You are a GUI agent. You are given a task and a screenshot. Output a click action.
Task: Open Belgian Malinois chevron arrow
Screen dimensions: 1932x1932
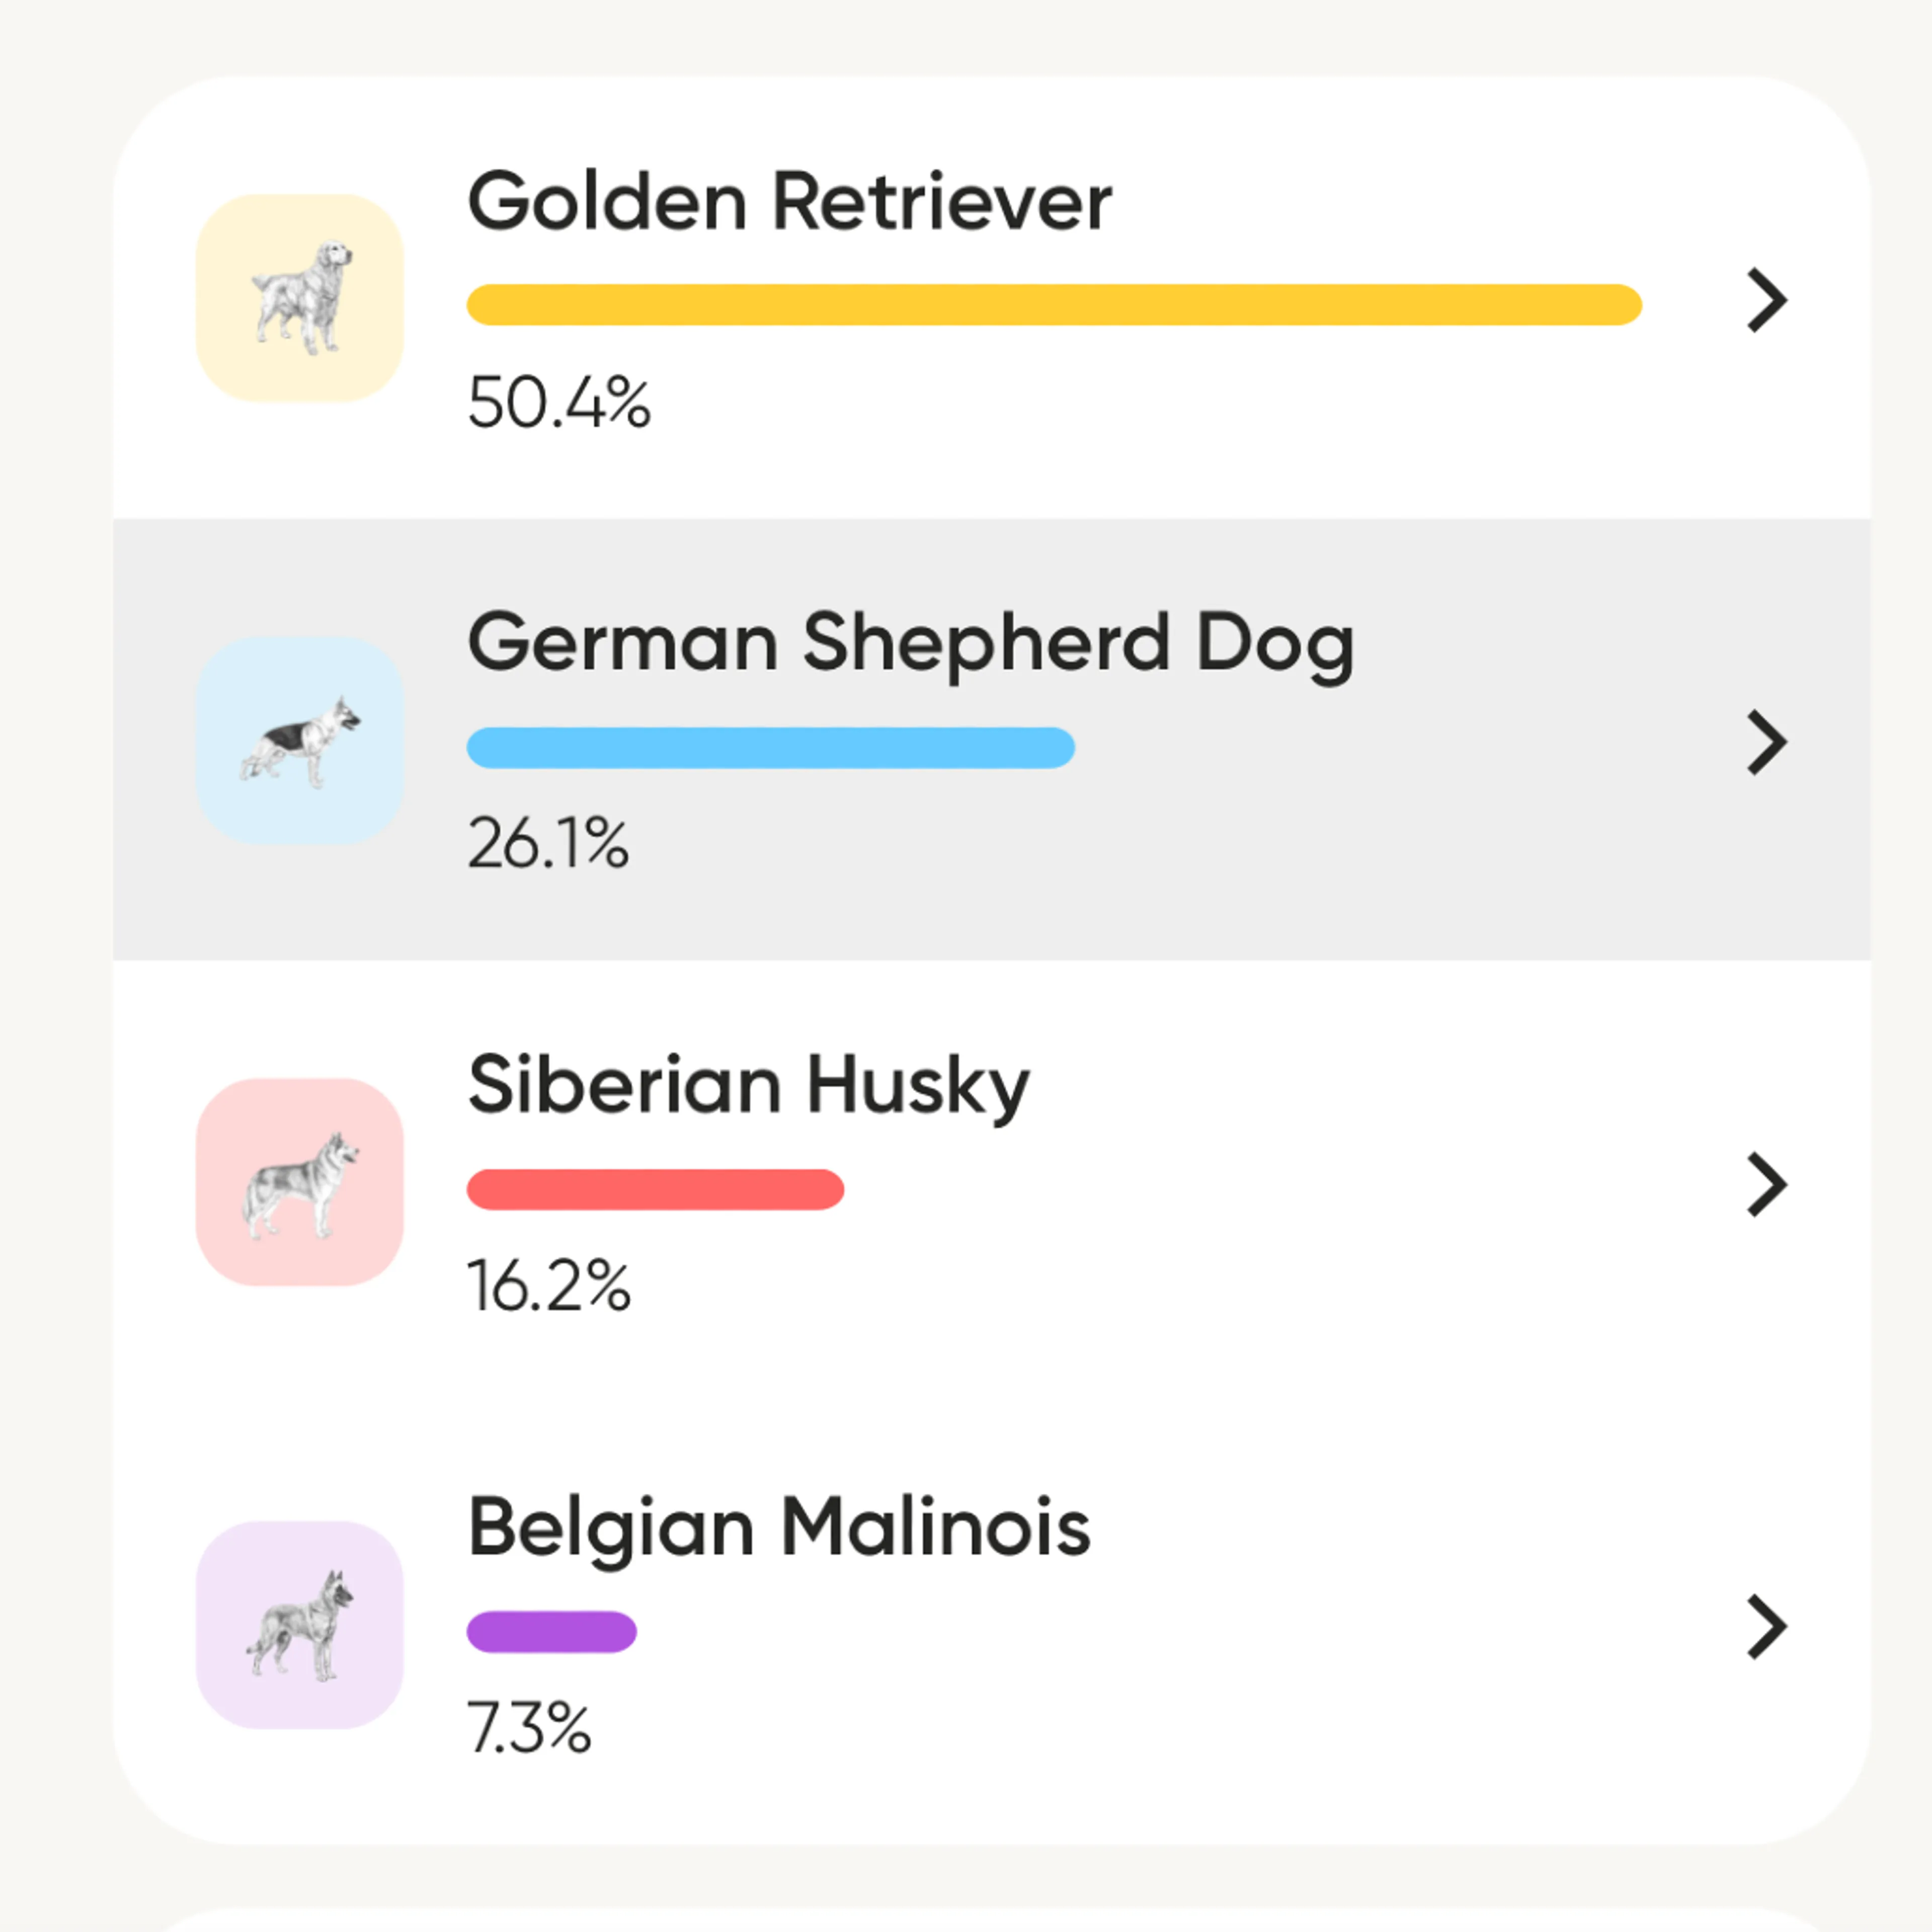click(x=1766, y=1627)
